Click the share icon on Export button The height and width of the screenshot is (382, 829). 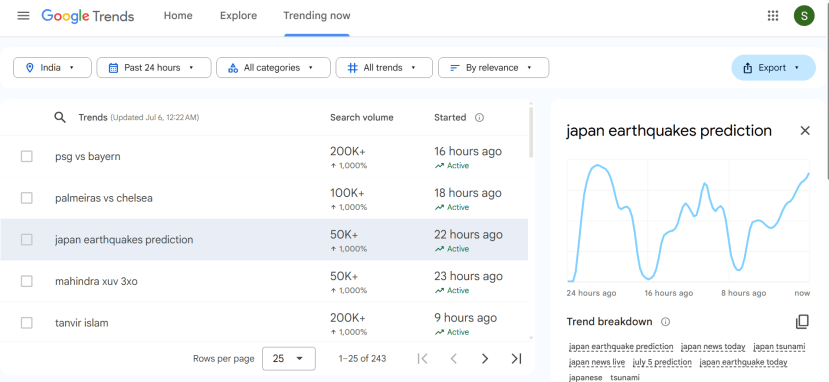point(748,68)
